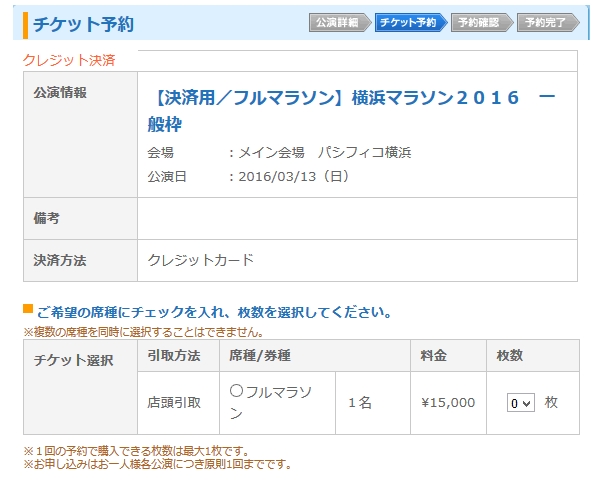Click the 枚数 column header
This screenshot has height=481, width=608.
(510, 355)
